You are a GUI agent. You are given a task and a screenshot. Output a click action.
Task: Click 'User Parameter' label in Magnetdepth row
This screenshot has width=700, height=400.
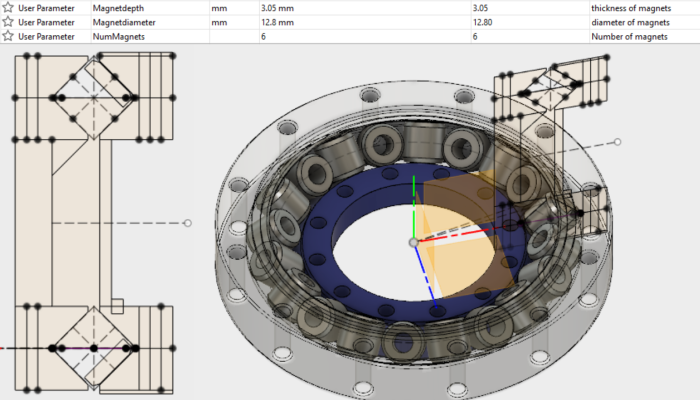(x=46, y=8)
